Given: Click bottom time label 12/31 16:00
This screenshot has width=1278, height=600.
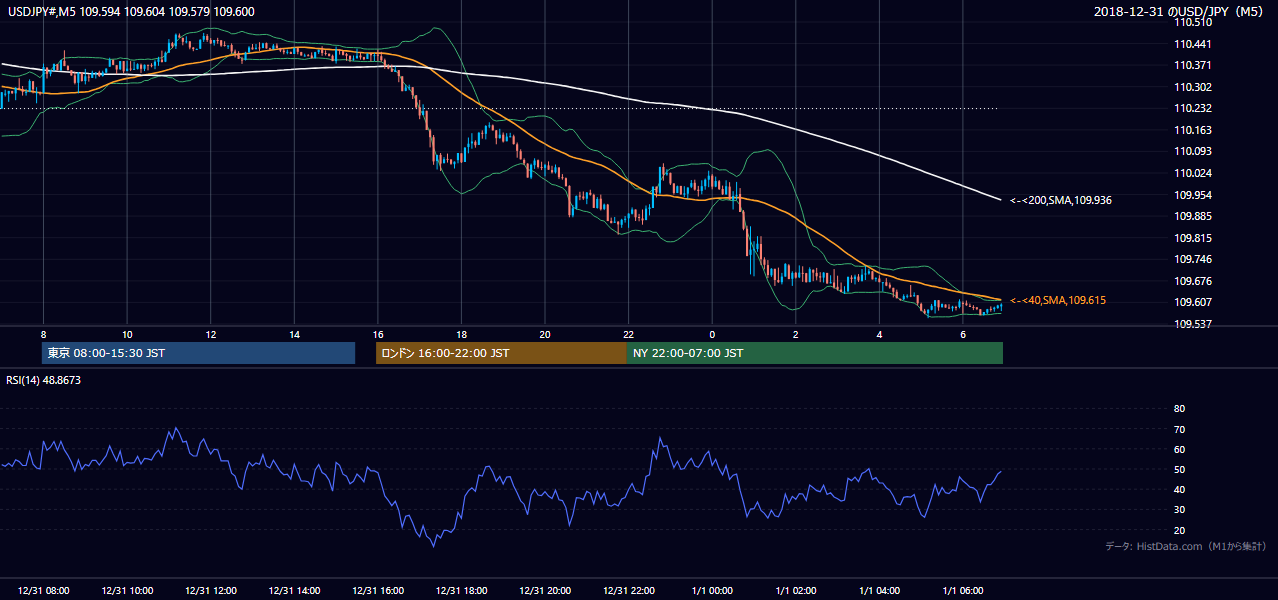Looking at the screenshot, I should [x=378, y=591].
